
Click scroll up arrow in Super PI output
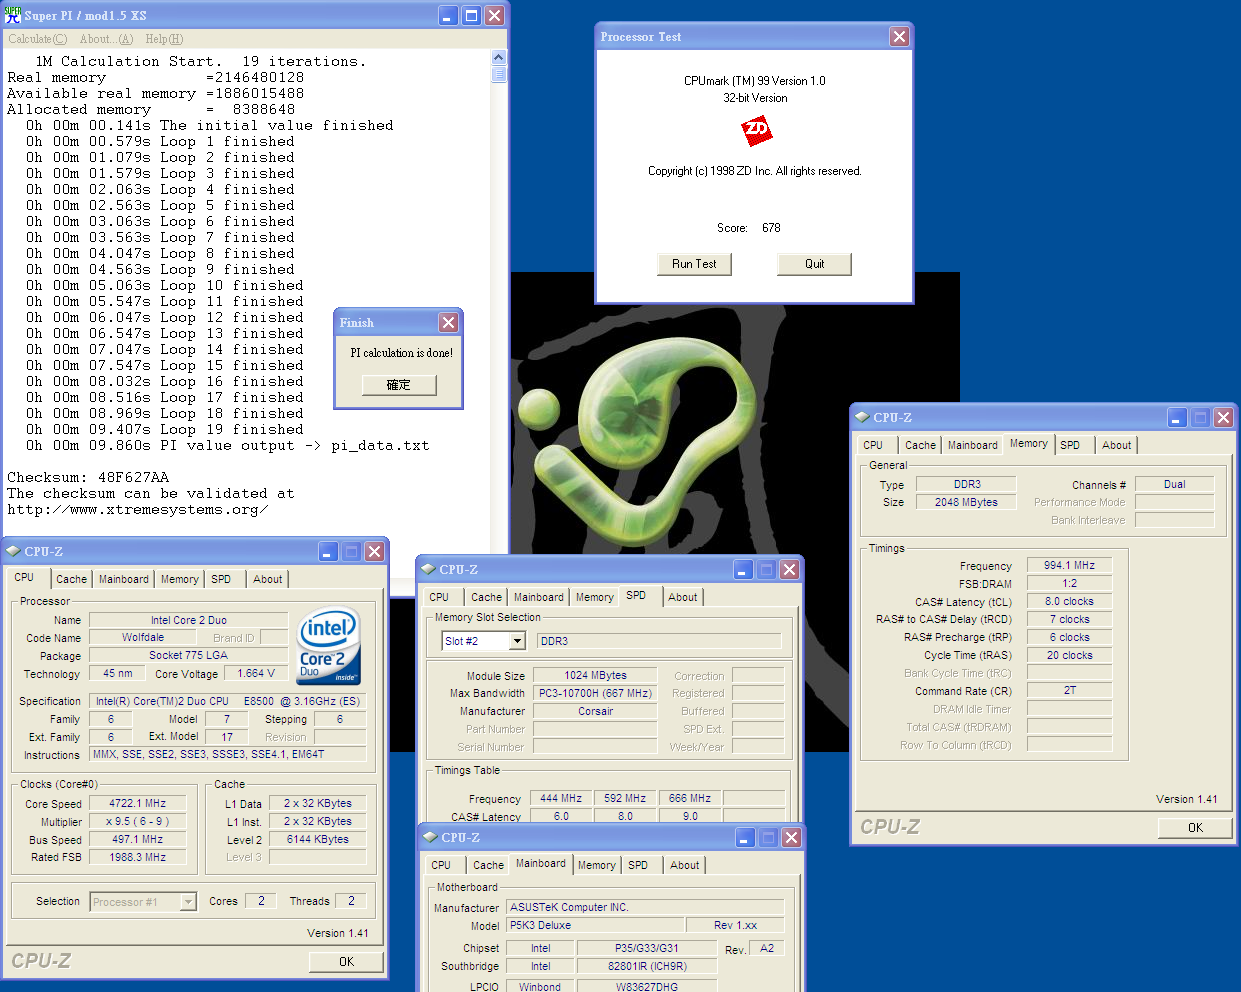[499, 58]
